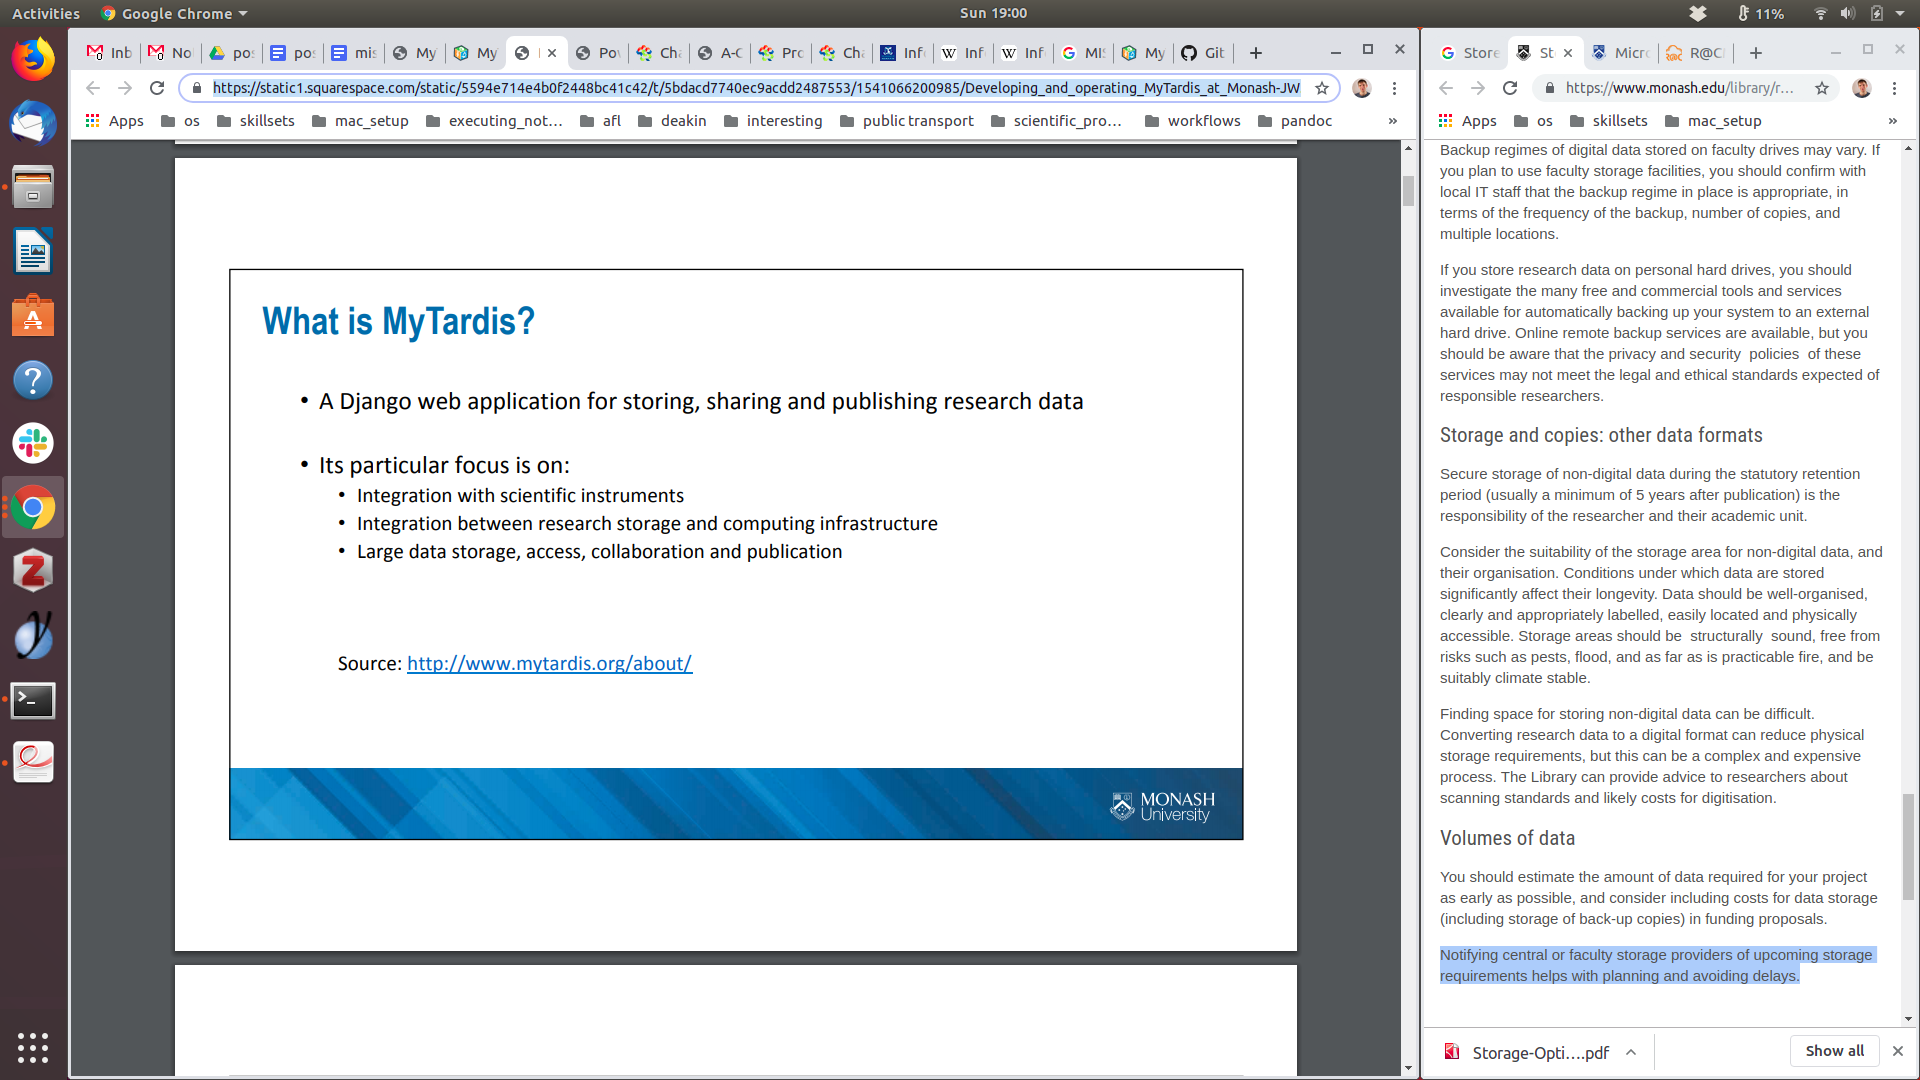Open Slack from the dock

pos(33,443)
